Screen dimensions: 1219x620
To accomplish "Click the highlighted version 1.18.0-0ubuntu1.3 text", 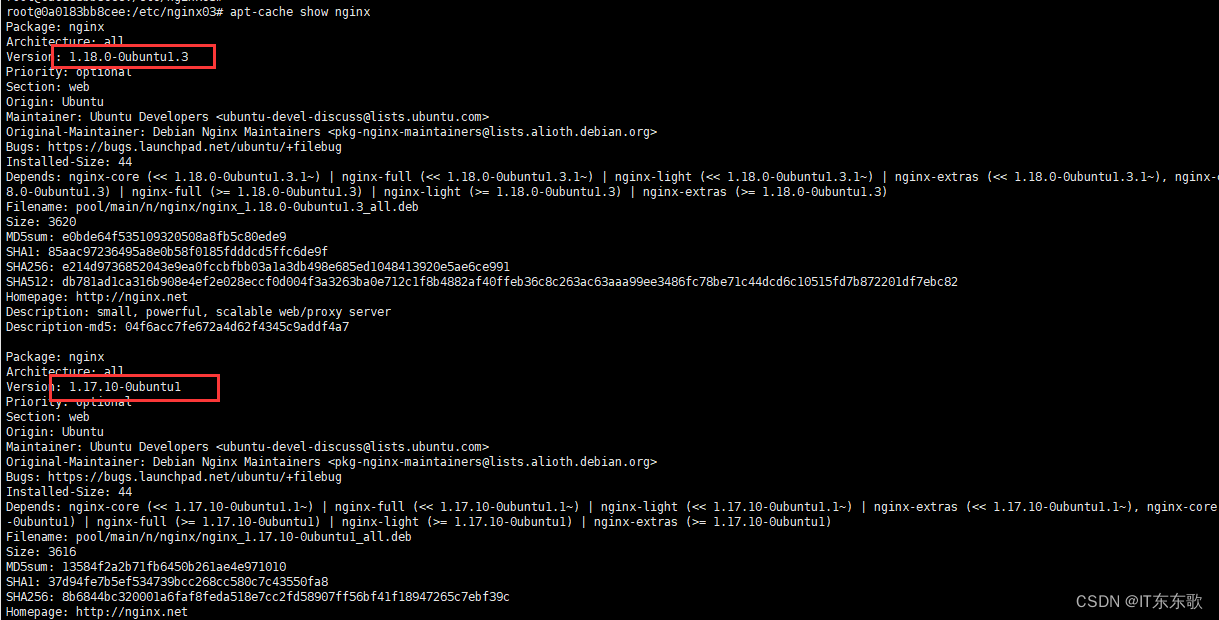I will coord(128,57).
